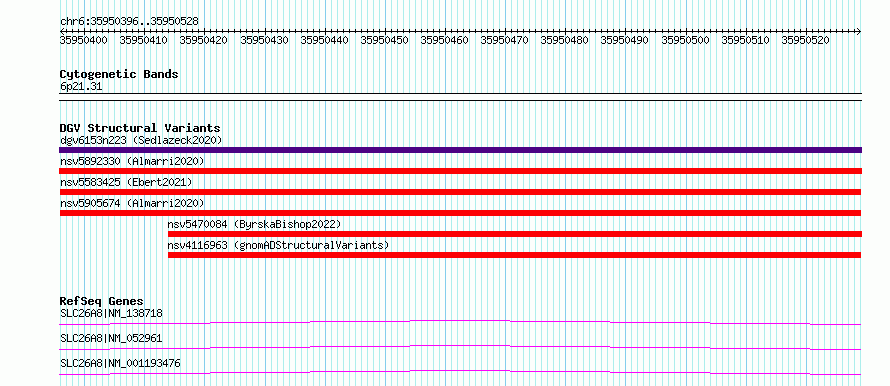The height and width of the screenshot is (386, 890).
Task: Select ruler position 35950460
Action: (444, 40)
